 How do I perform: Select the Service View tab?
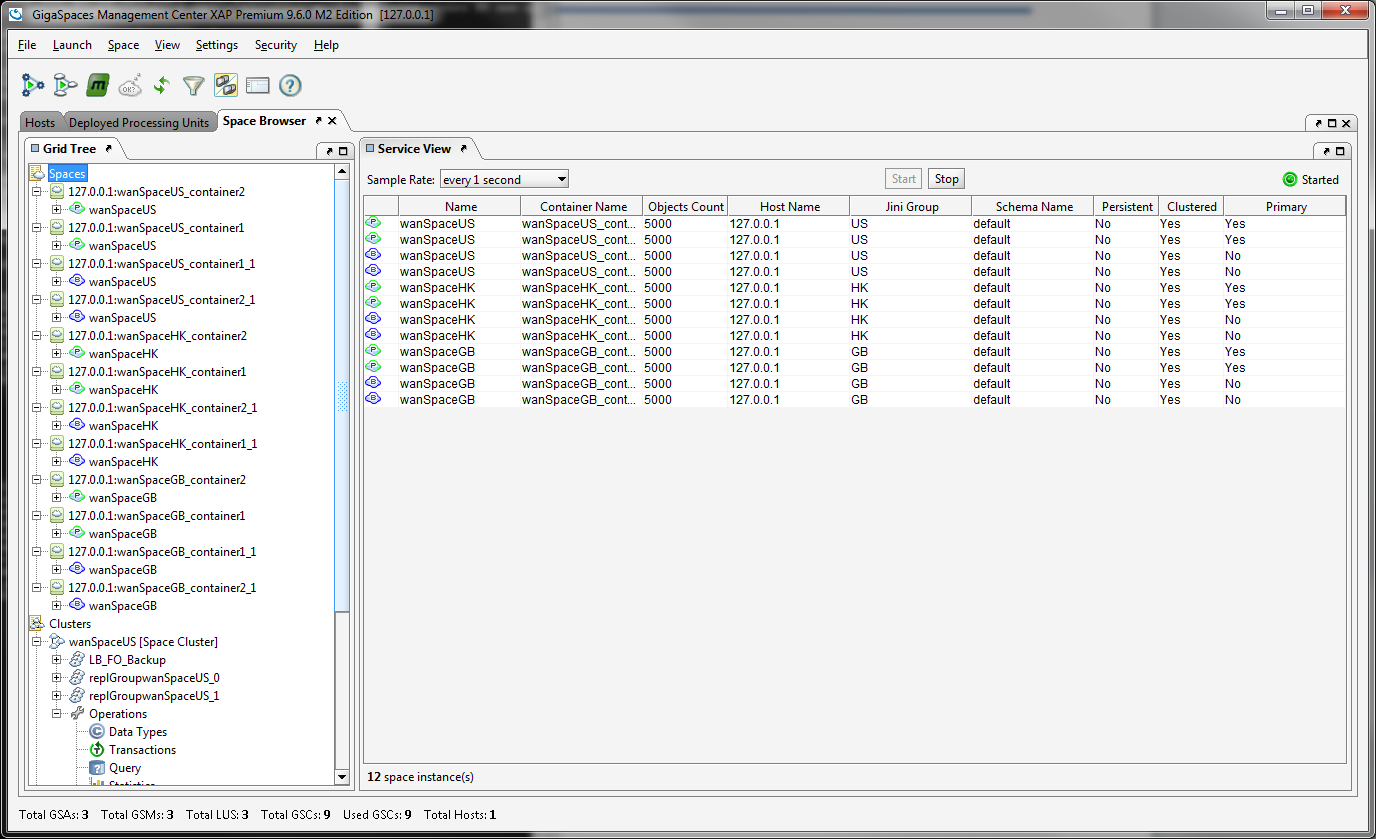(x=414, y=148)
